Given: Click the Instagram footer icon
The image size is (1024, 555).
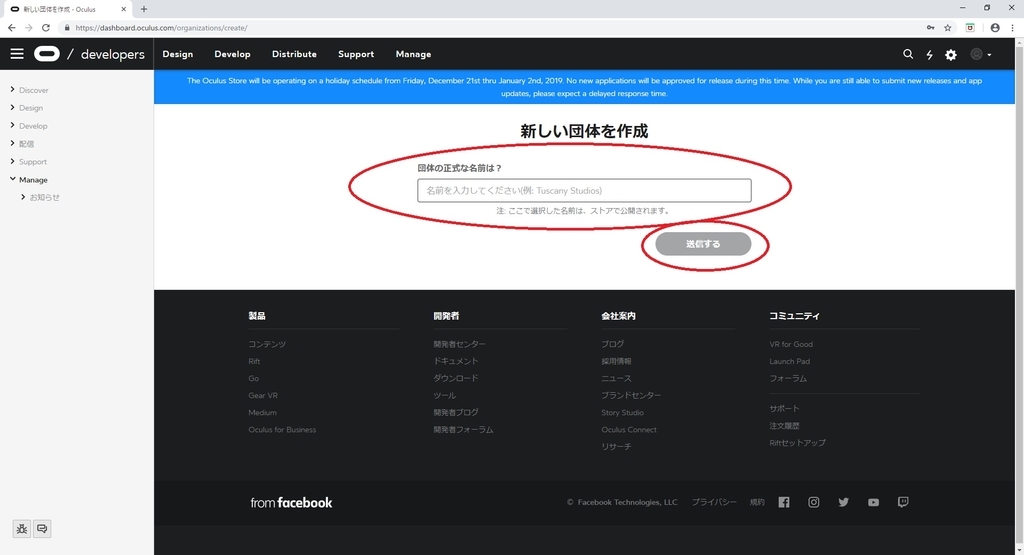Looking at the screenshot, I should [x=814, y=502].
